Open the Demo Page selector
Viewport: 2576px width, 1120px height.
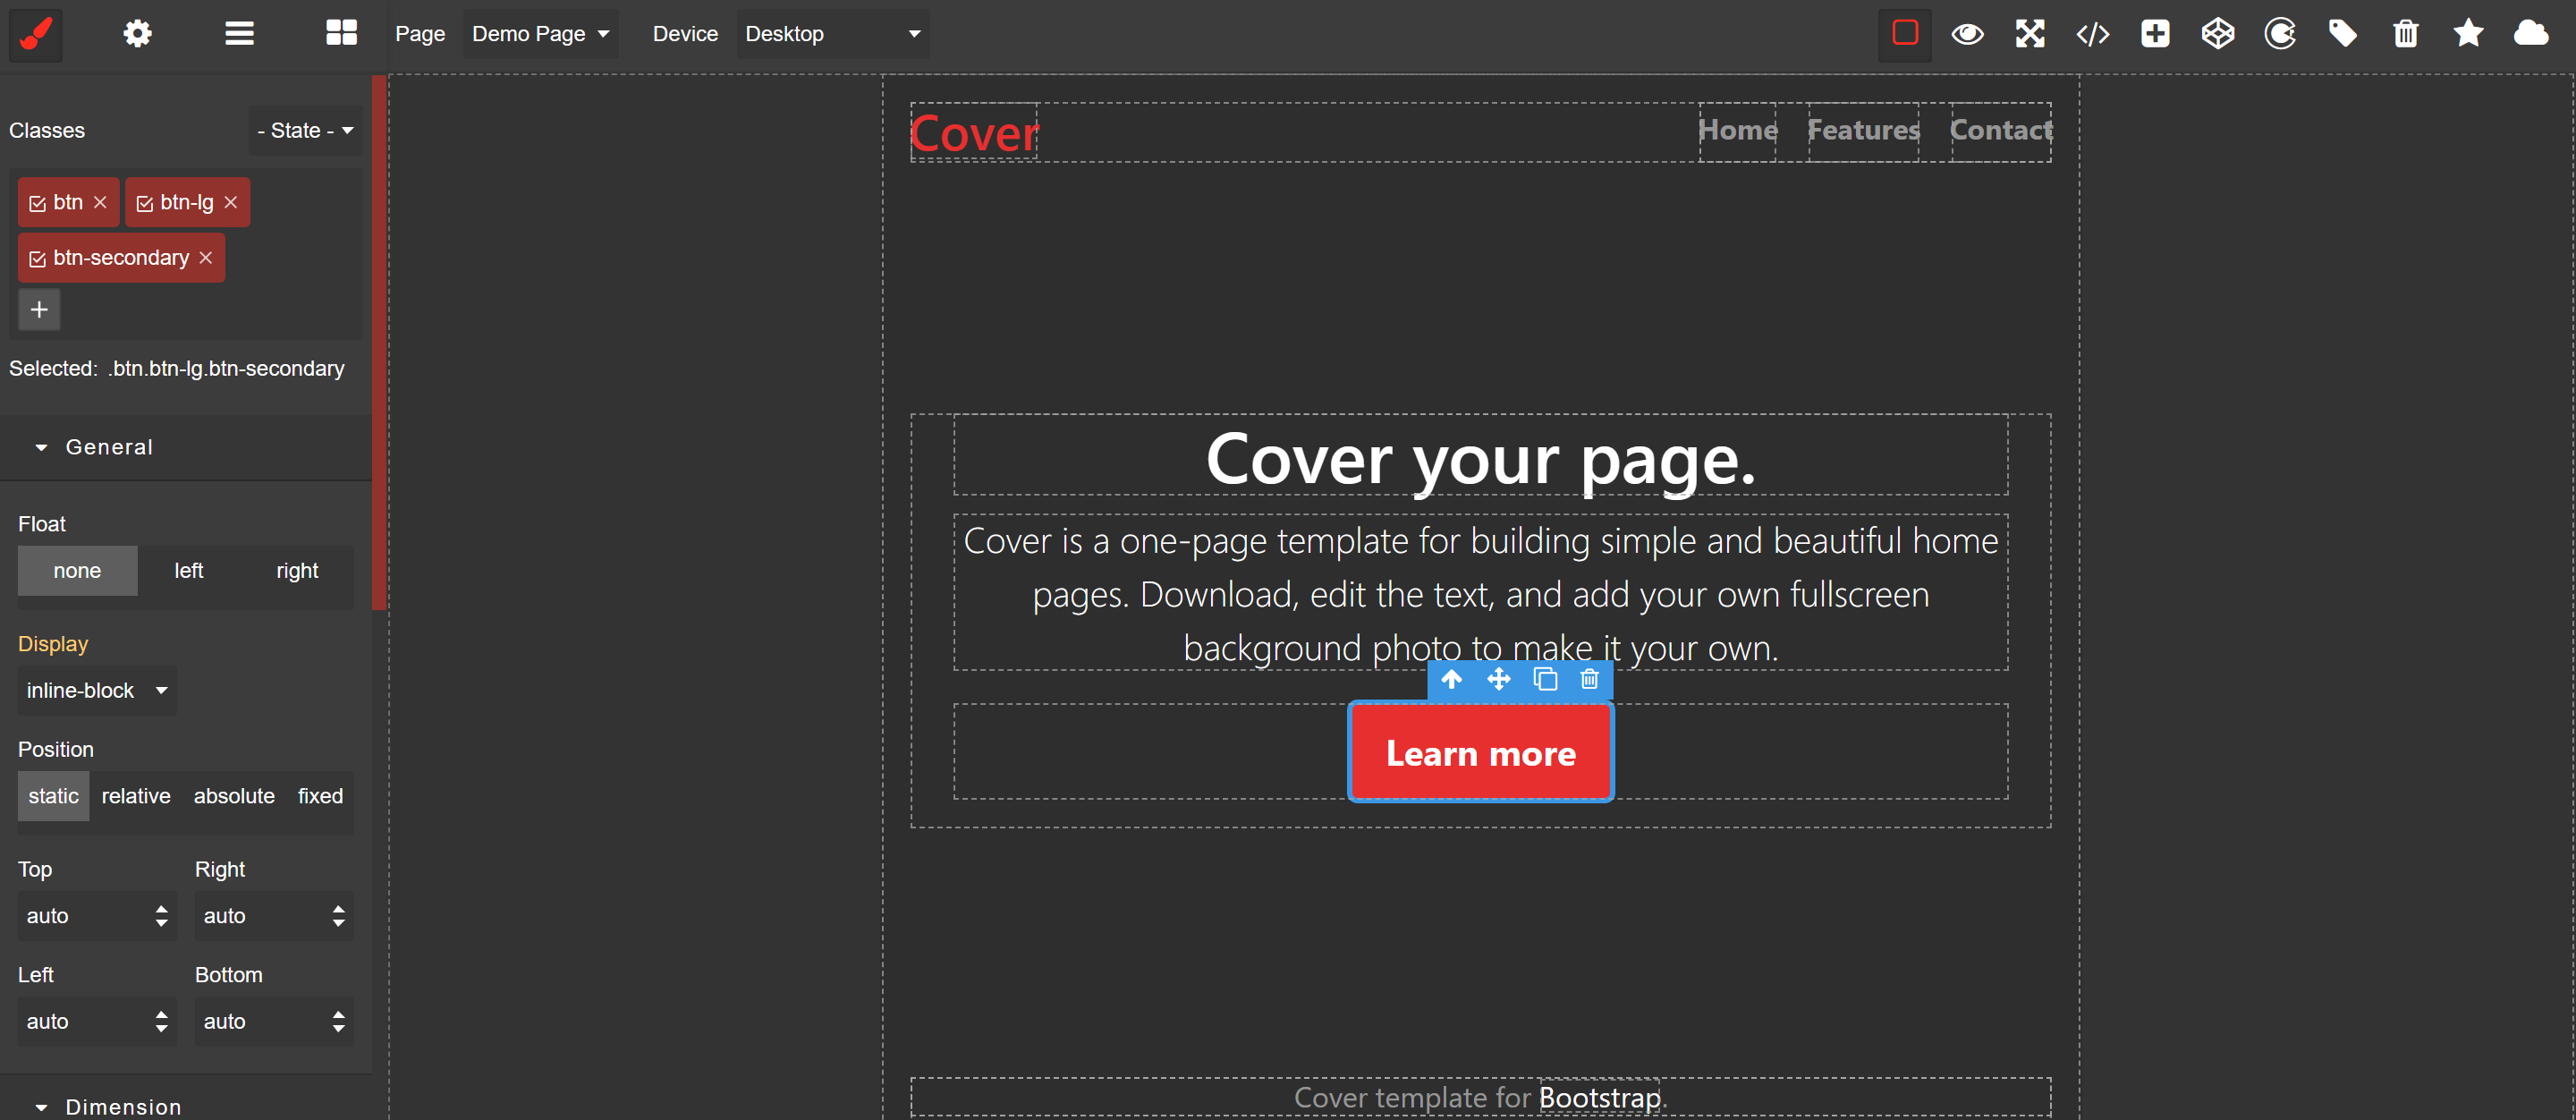(x=540, y=34)
